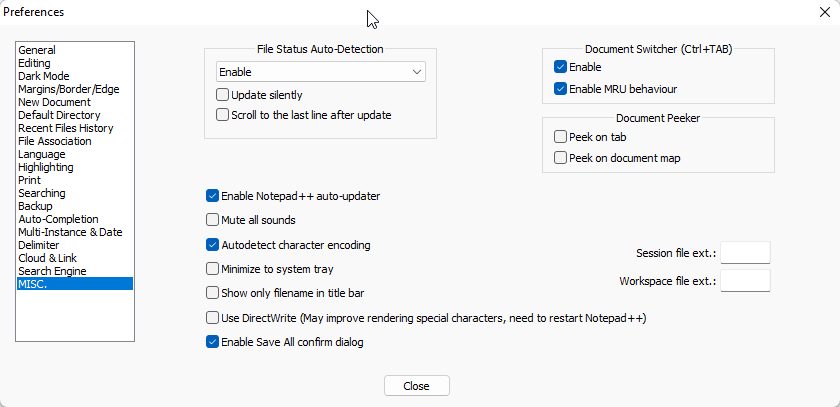
Task: Toggle the Update silently checkbox
Action: pos(223,95)
